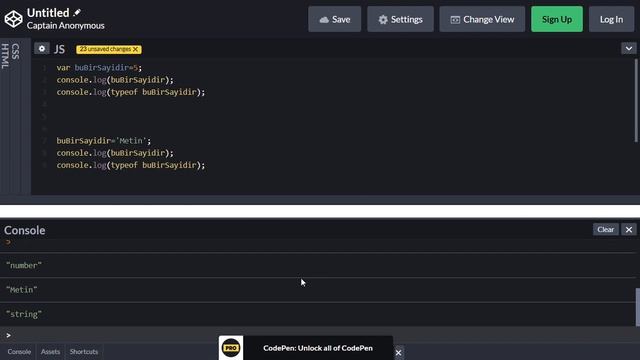640x360 pixels.
Task: Click the JS editor vertical scrollbar
Action: (636, 100)
